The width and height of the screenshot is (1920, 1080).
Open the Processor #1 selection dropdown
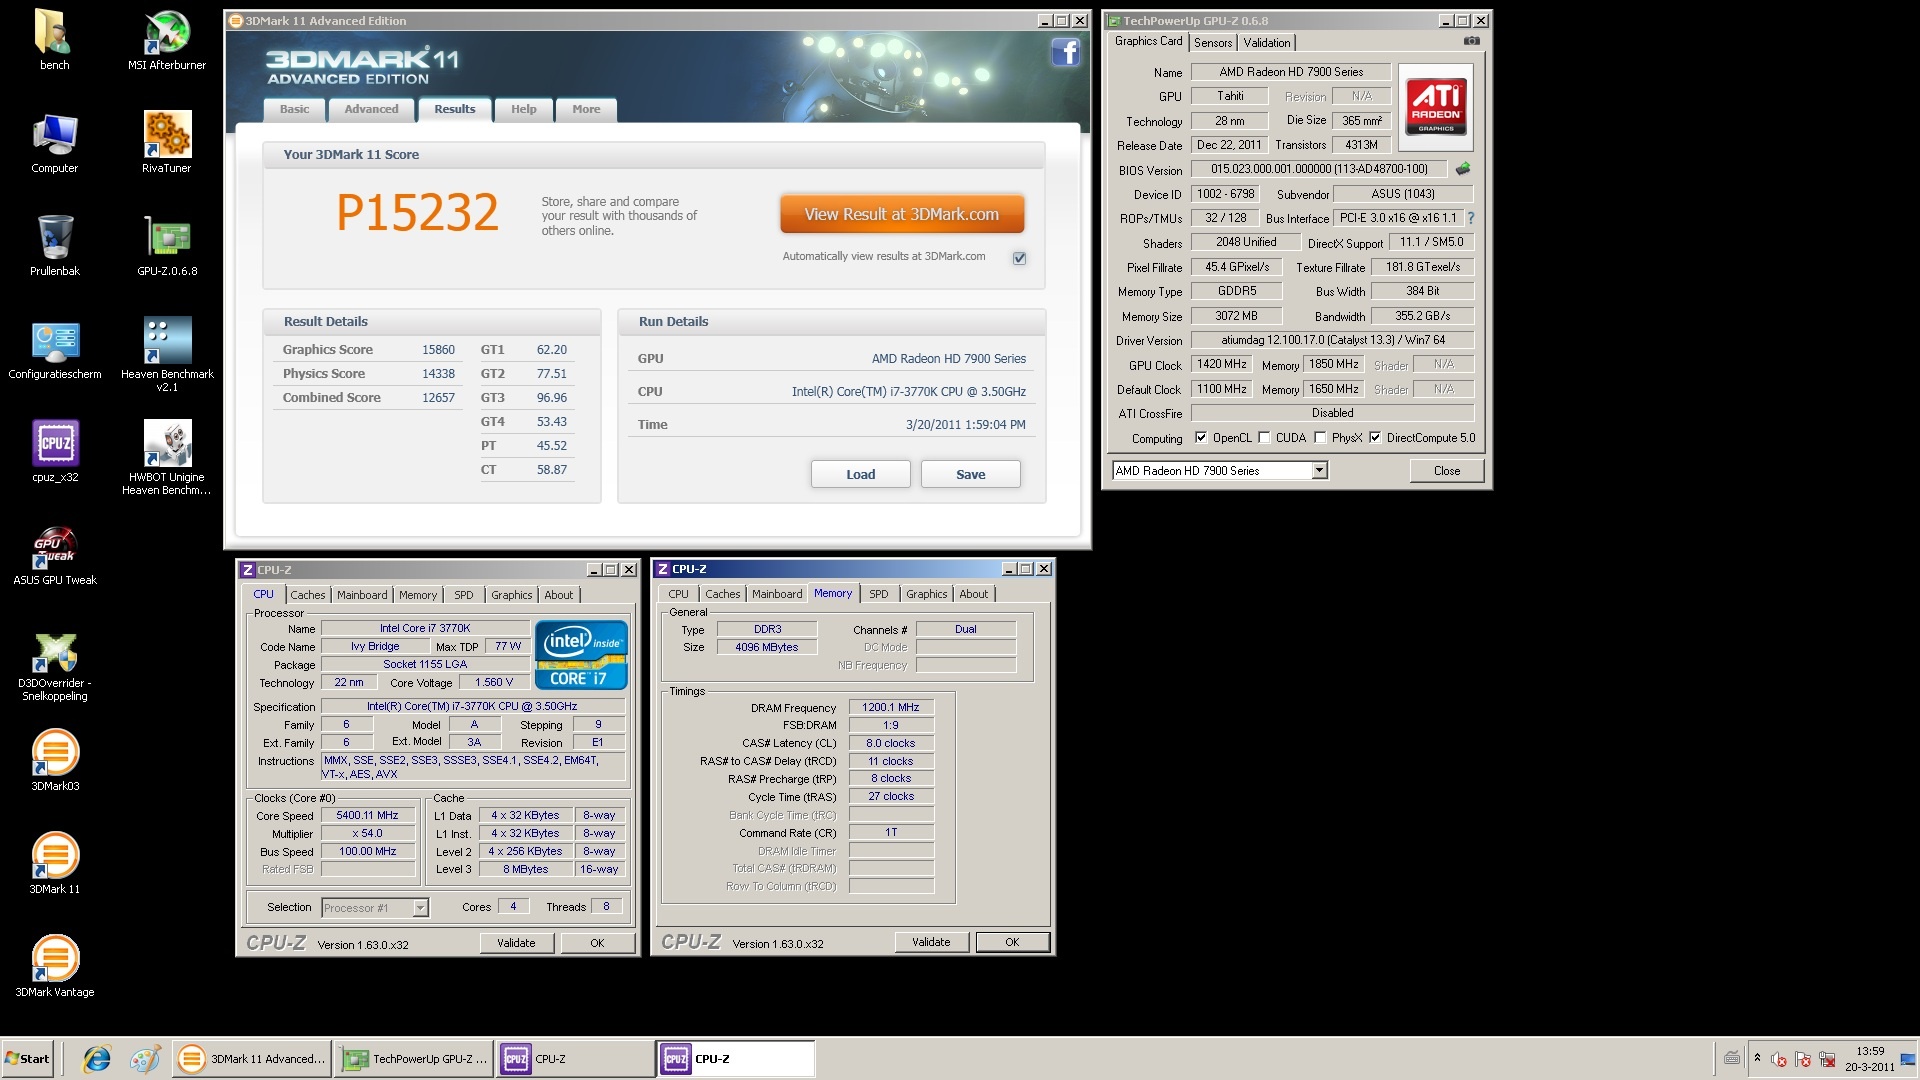coord(420,908)
